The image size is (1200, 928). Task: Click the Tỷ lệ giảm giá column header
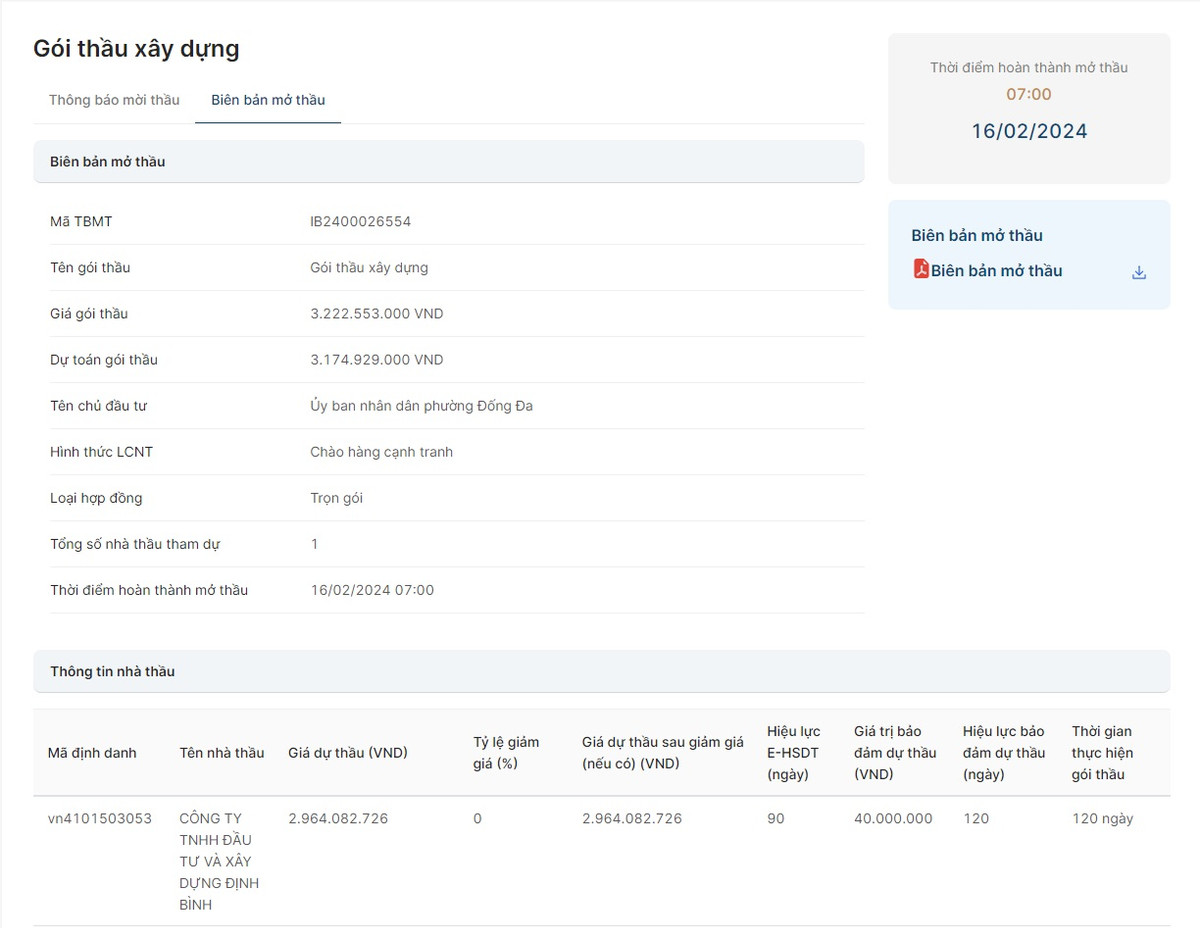(506, 753)
